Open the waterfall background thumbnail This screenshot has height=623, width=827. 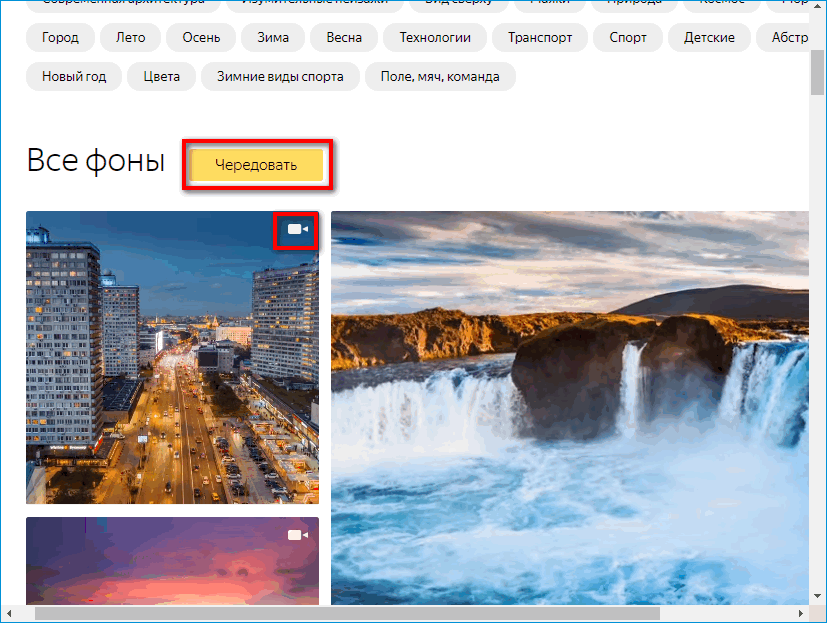point(570,400)
